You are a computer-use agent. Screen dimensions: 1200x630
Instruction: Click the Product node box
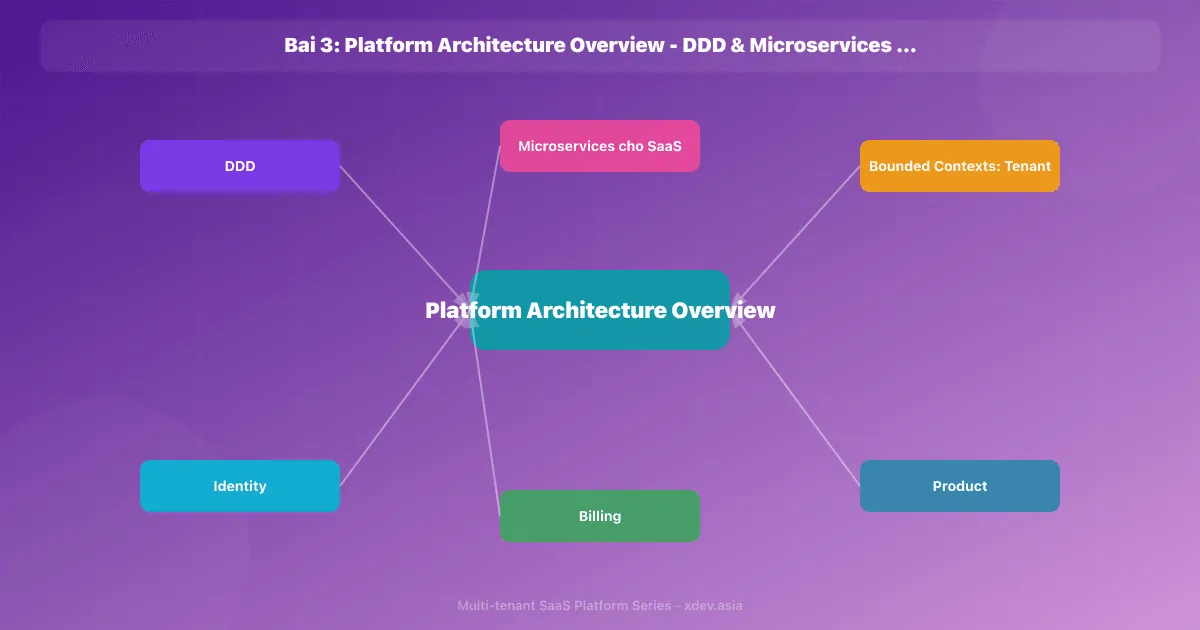click(x=960, y=486)
